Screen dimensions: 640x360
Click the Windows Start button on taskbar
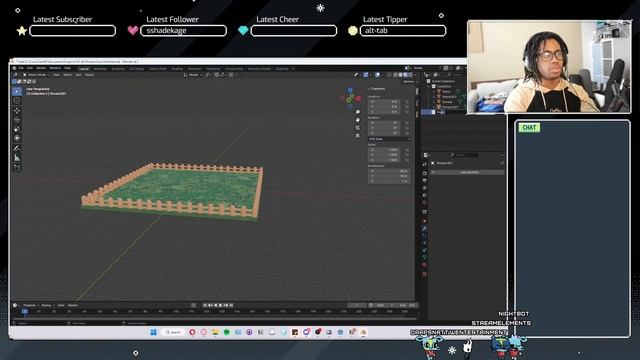(153, 332)
